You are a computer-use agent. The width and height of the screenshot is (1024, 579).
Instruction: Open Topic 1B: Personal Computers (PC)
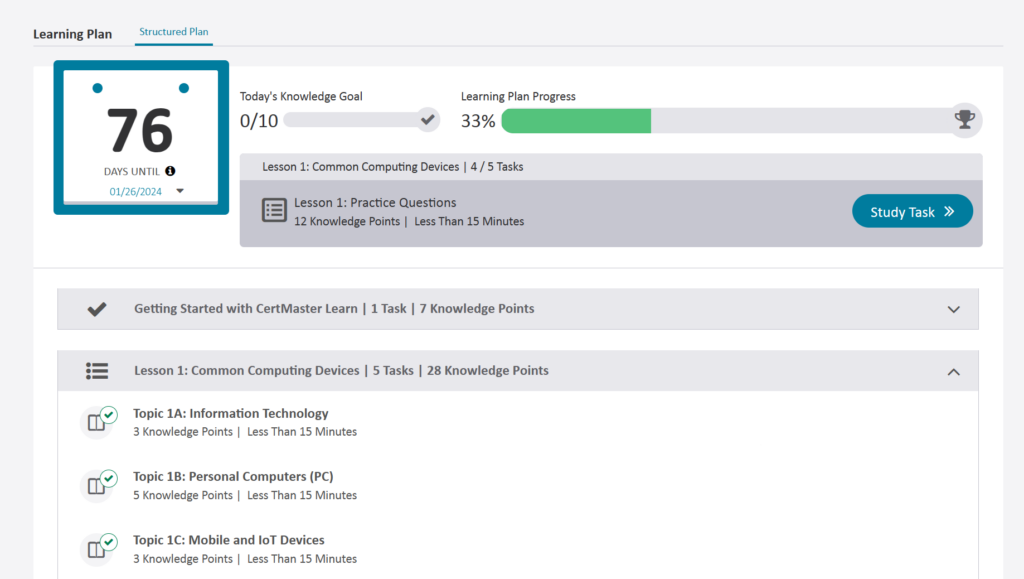coord(233,477)
